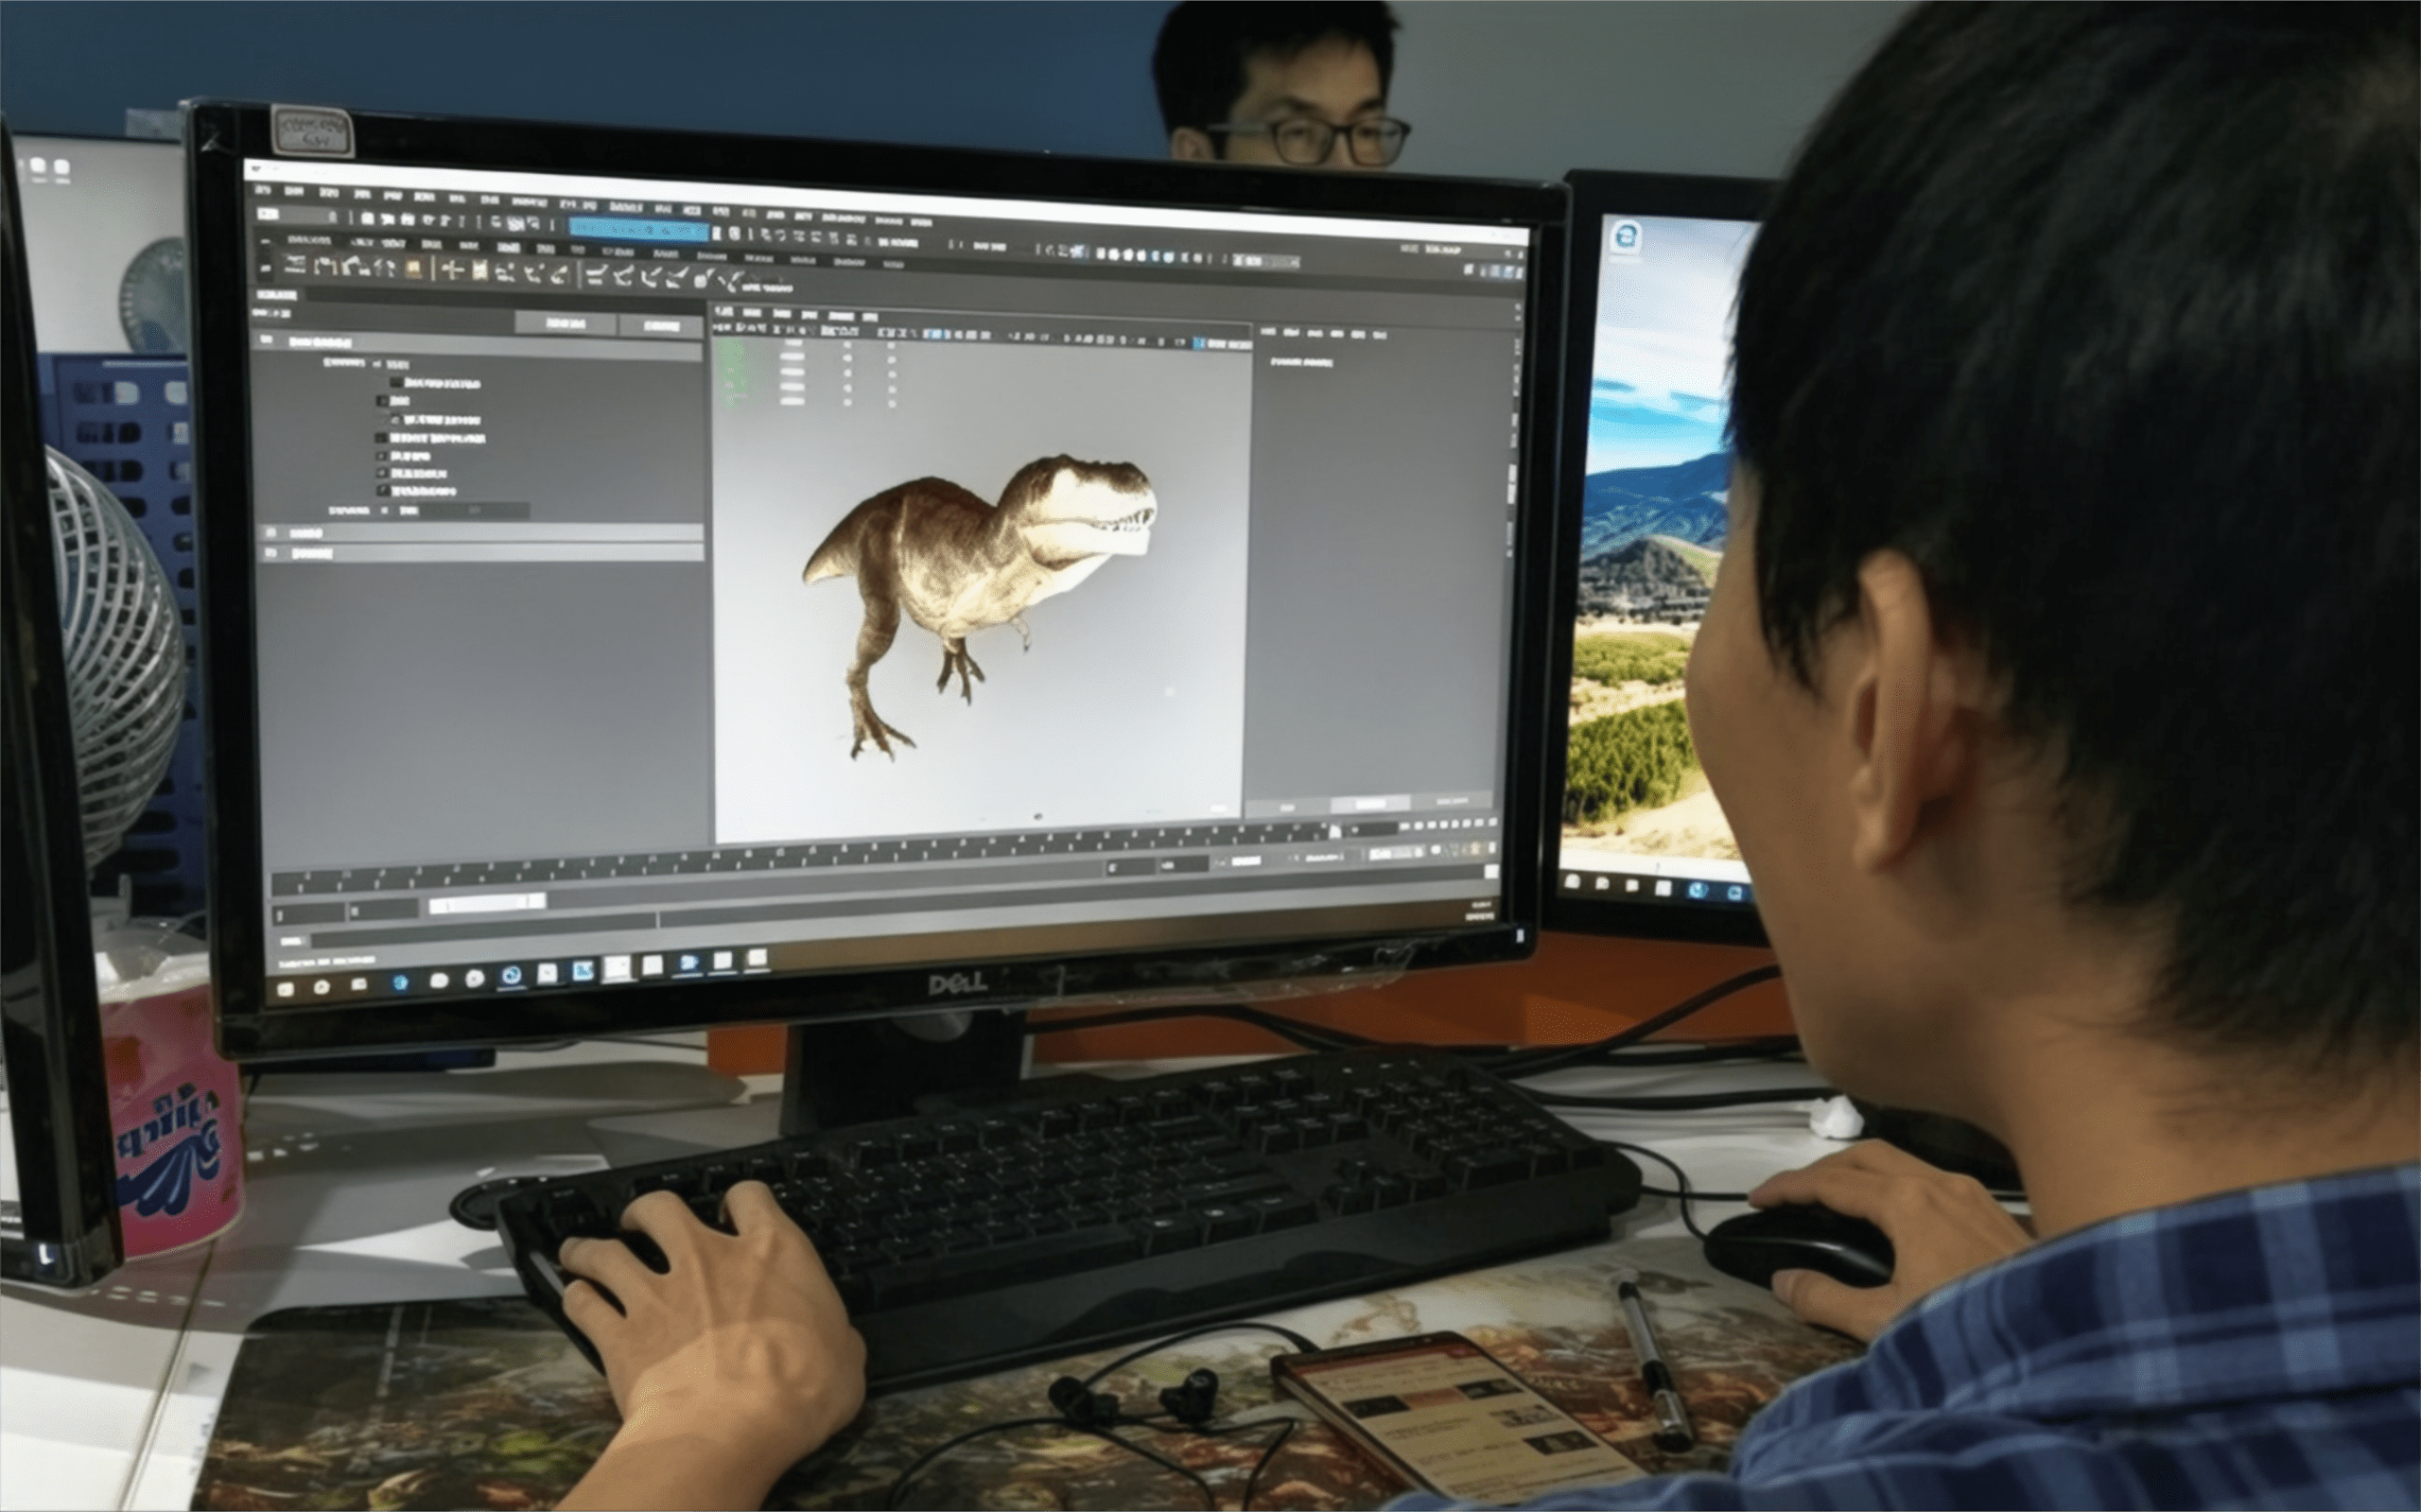
Task: Click the taskbar search icon on main monitor
Action: (x=322, y=987)
